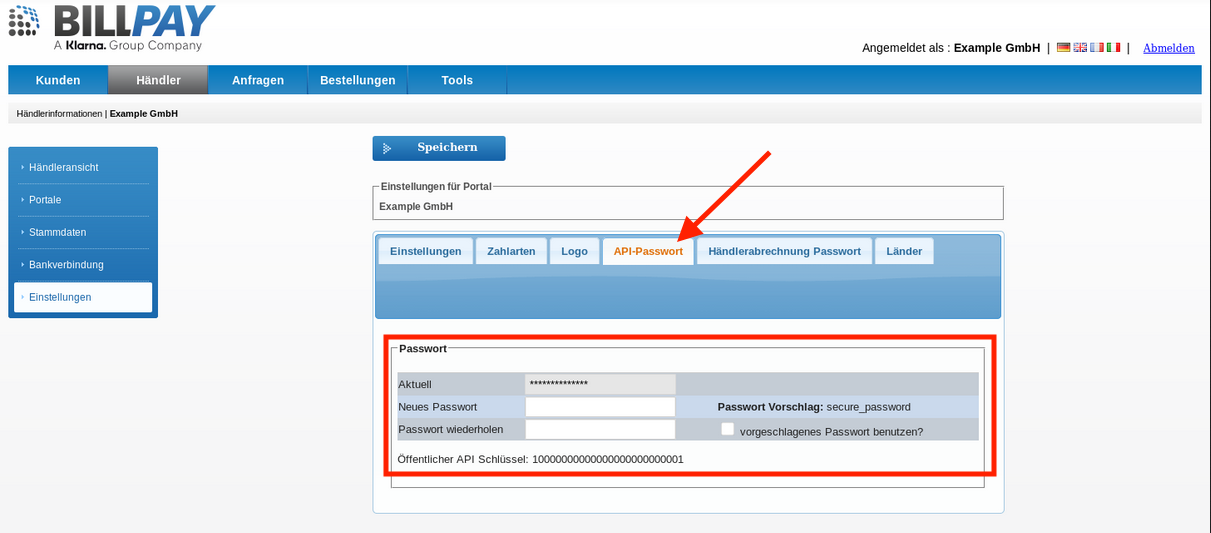
Task: Click the Abmelden link
Action: pos(1168,48)
